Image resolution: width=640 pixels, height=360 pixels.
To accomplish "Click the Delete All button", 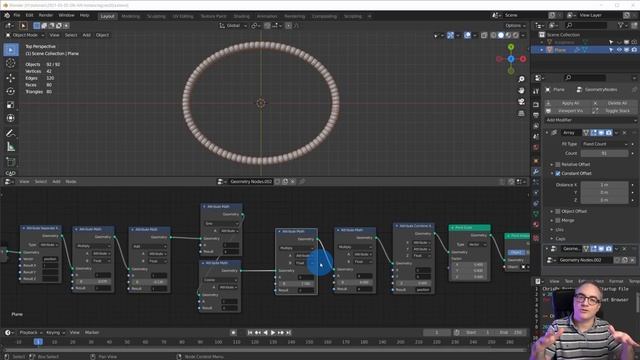I will click(x=614, y=103).
